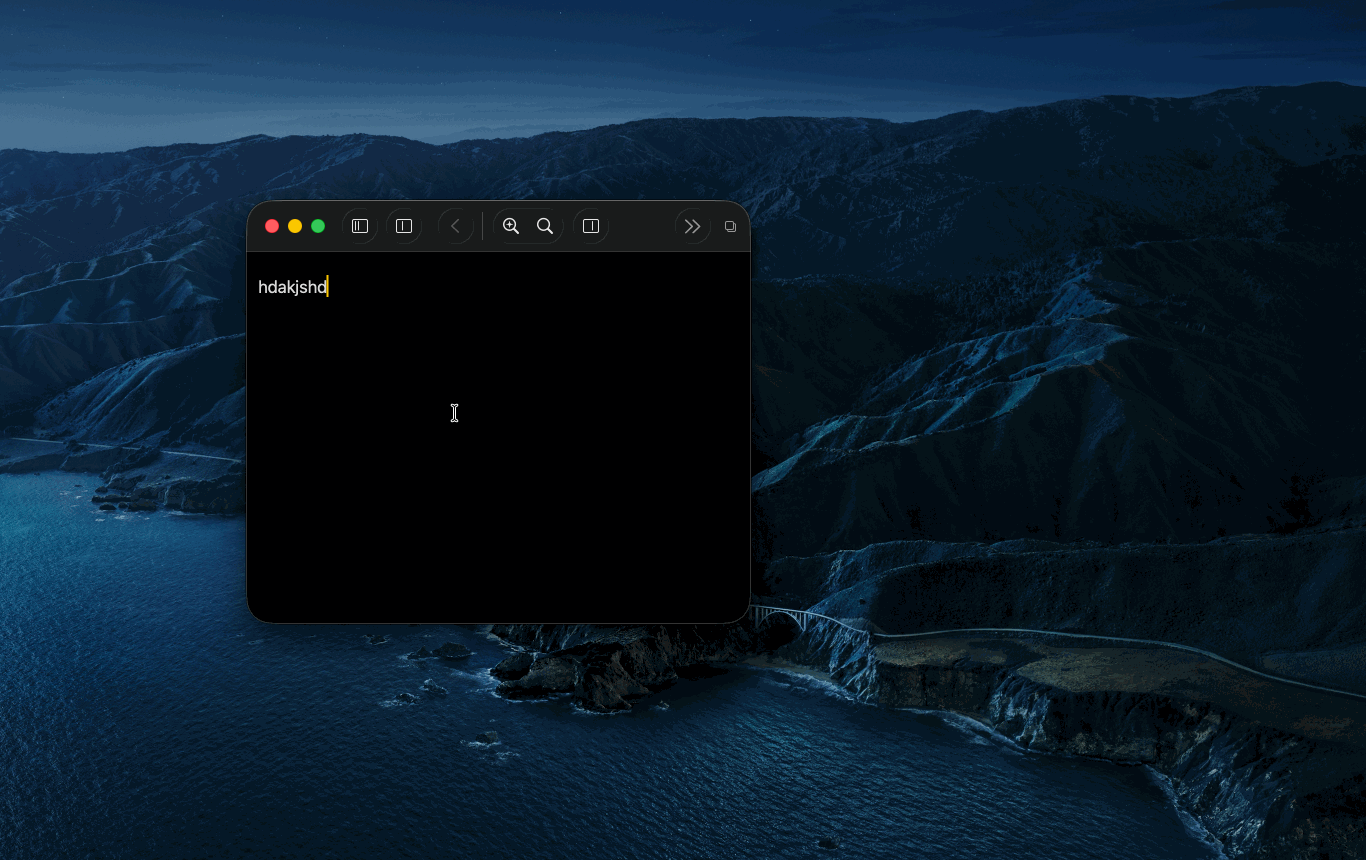Minimize the window using the yellow button
The width and height of the screenshot is (1366, 860).
pos(295,226)
